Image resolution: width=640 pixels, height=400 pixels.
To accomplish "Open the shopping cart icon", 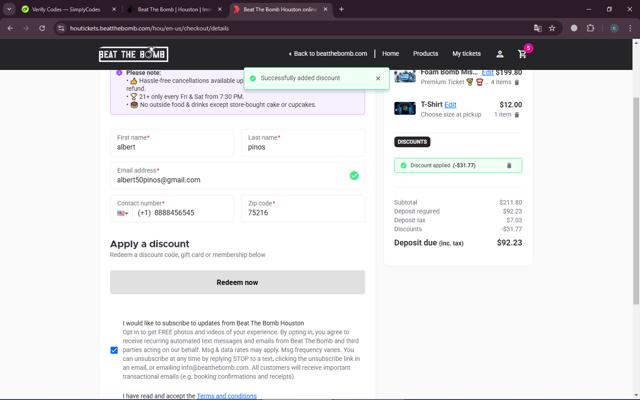I will pos(522,54).
